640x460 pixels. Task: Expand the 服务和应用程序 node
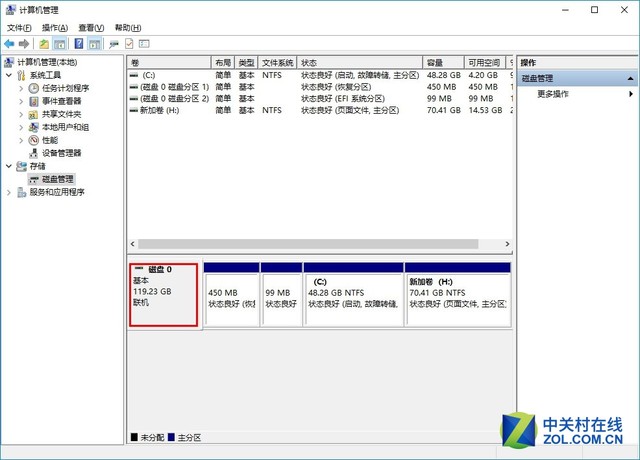(x=9, y=192)
